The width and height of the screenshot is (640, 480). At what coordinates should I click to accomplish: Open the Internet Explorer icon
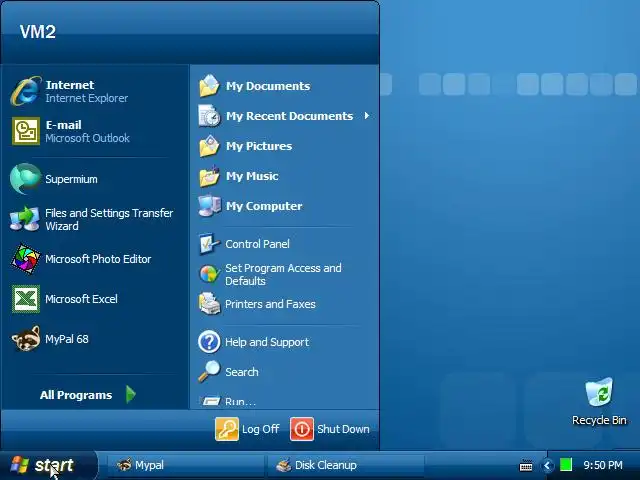point(26,91)
